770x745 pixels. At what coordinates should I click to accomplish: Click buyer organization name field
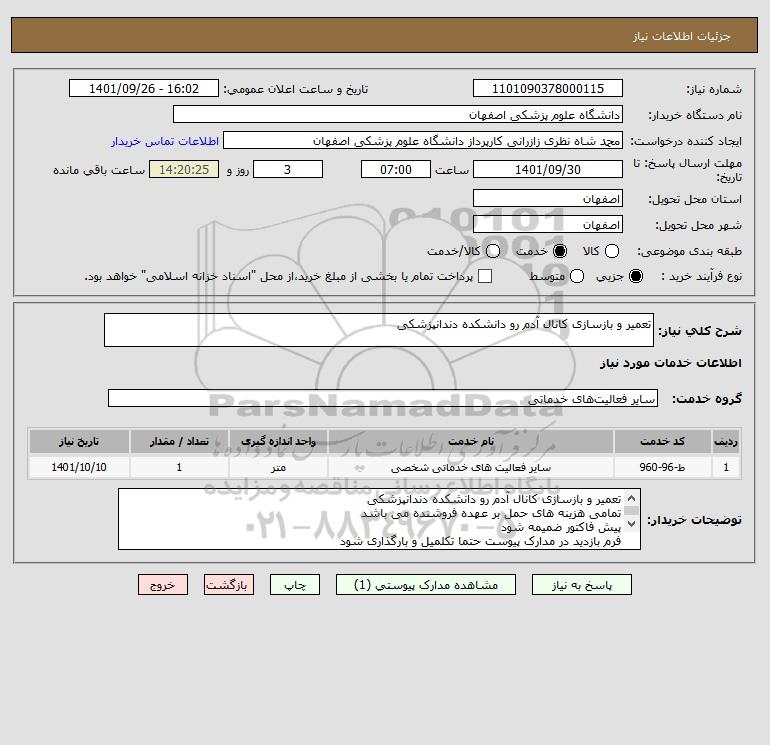(398, 114)
